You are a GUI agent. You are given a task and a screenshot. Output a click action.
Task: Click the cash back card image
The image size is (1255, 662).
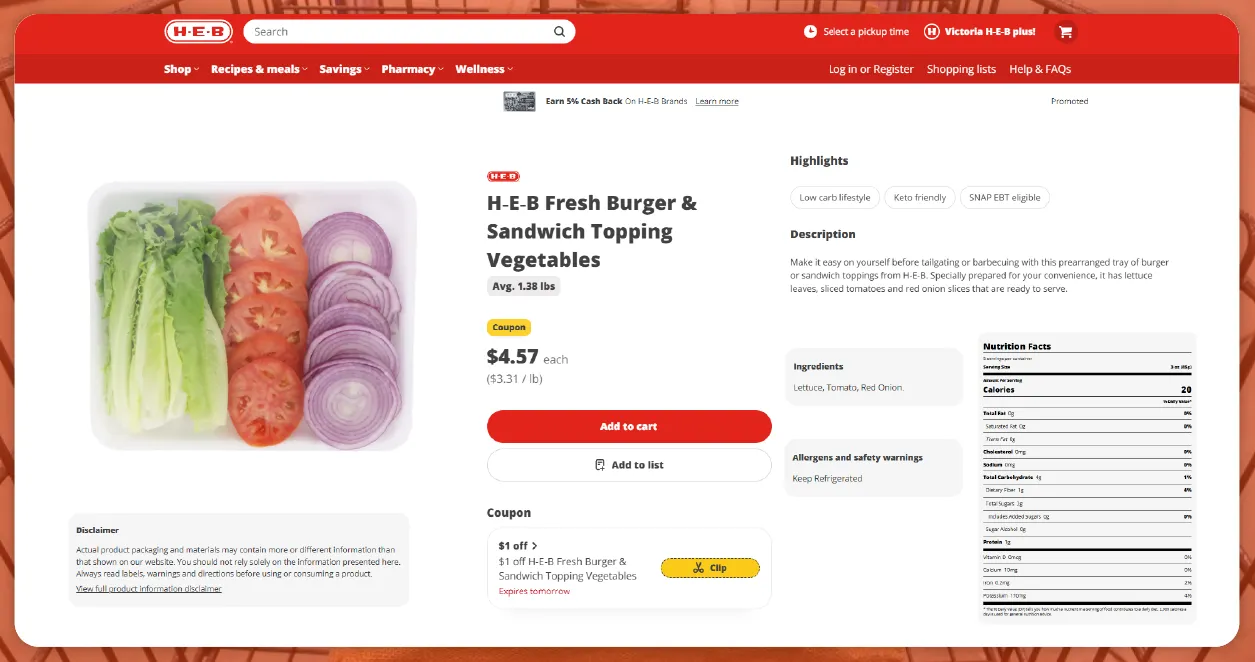(519, 101)
